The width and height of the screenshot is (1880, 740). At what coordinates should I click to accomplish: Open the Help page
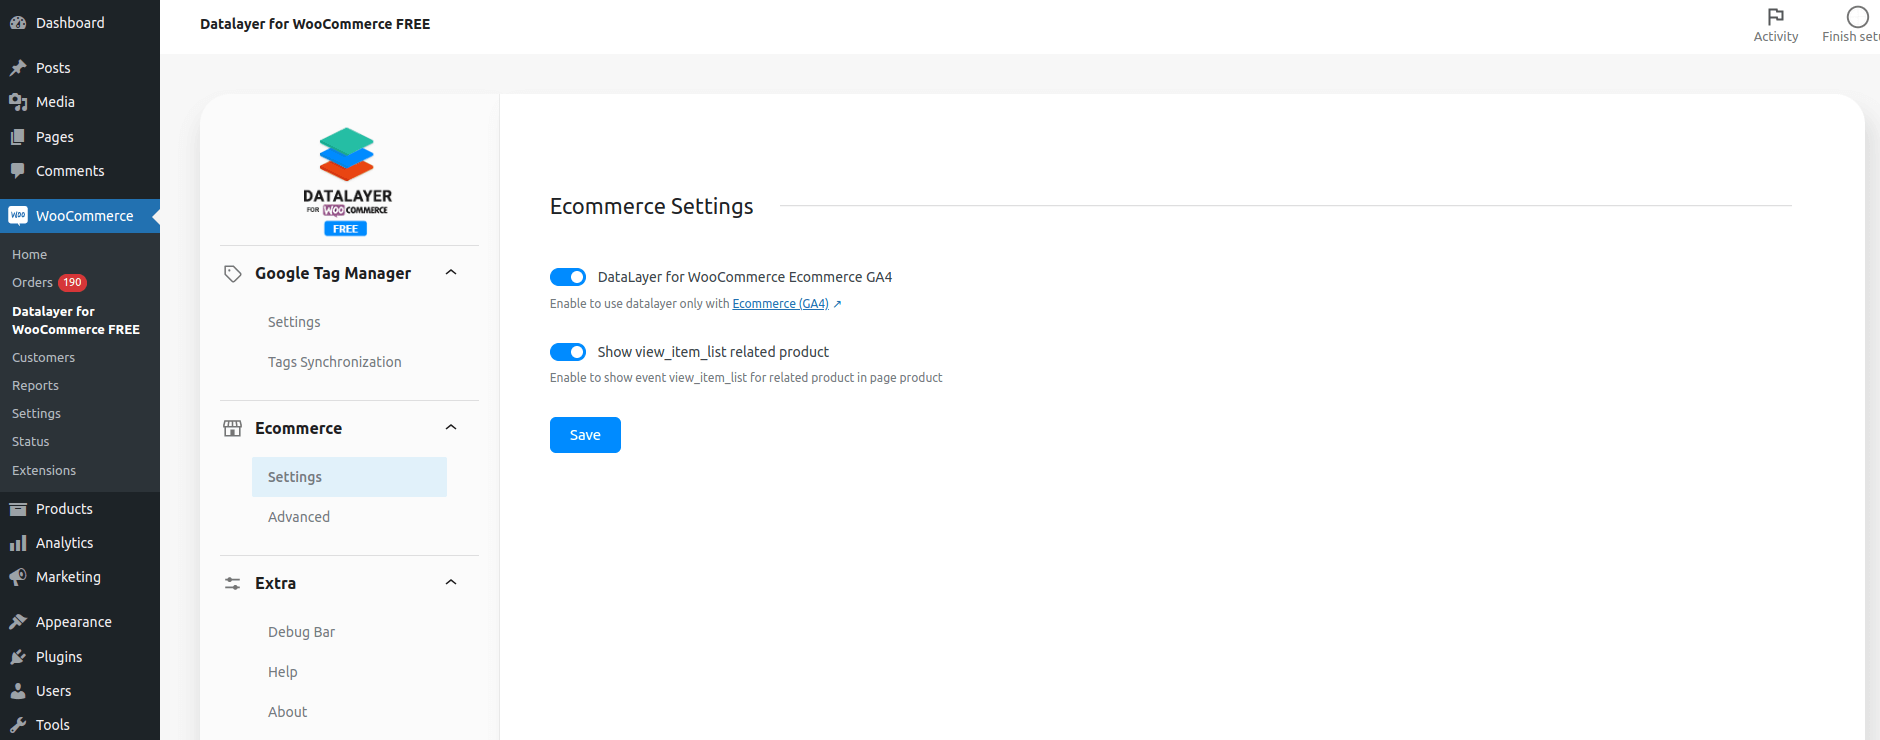(283, 672)
